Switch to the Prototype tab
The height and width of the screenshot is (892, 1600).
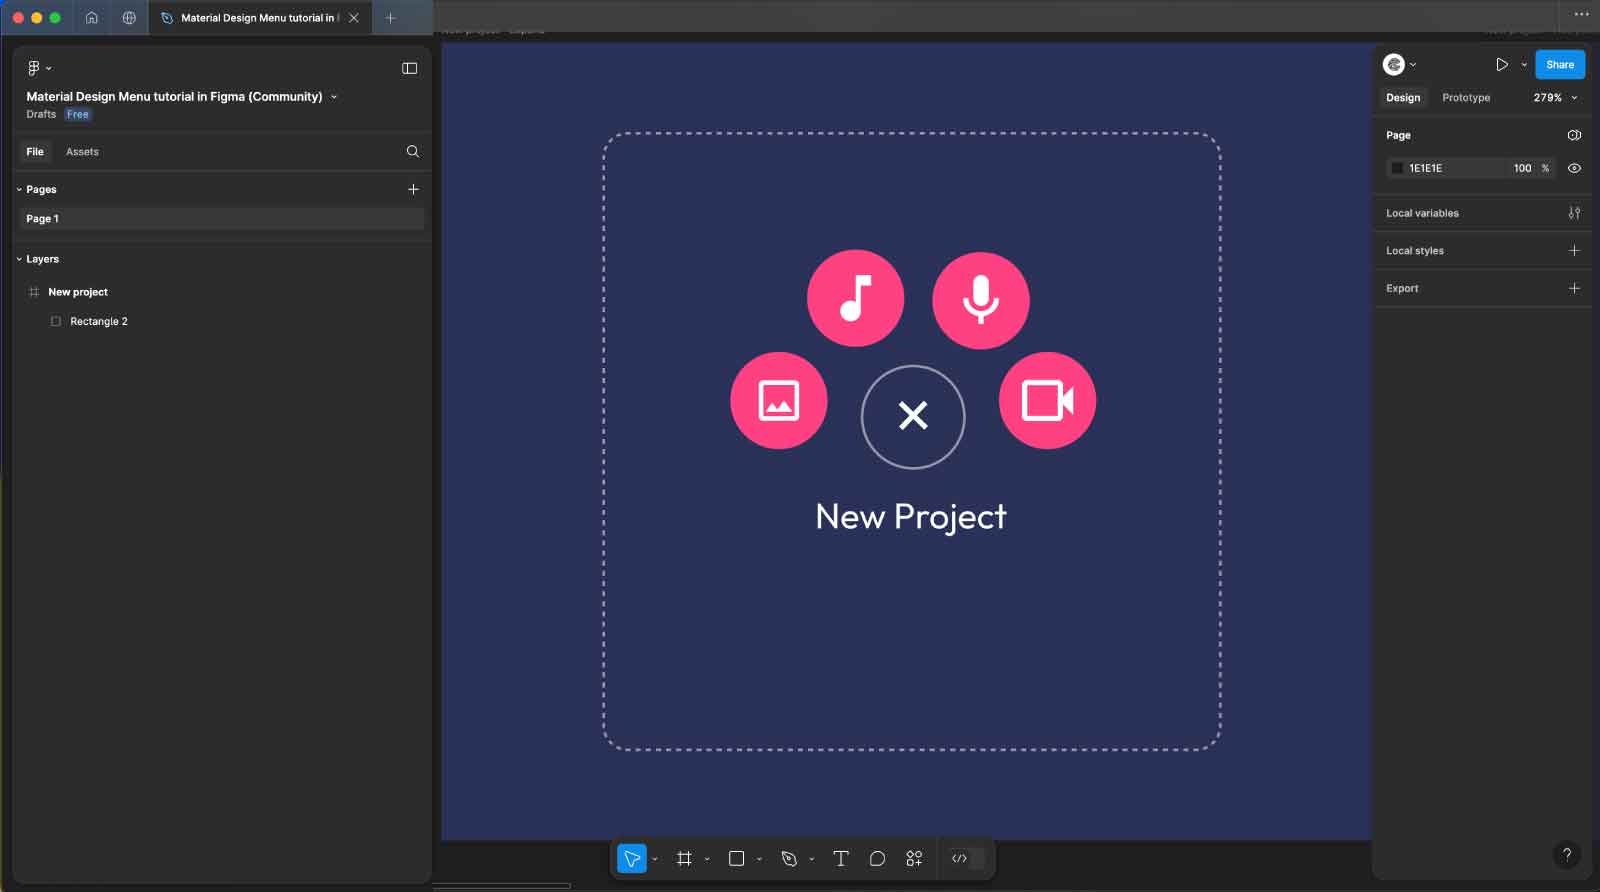1465,98
